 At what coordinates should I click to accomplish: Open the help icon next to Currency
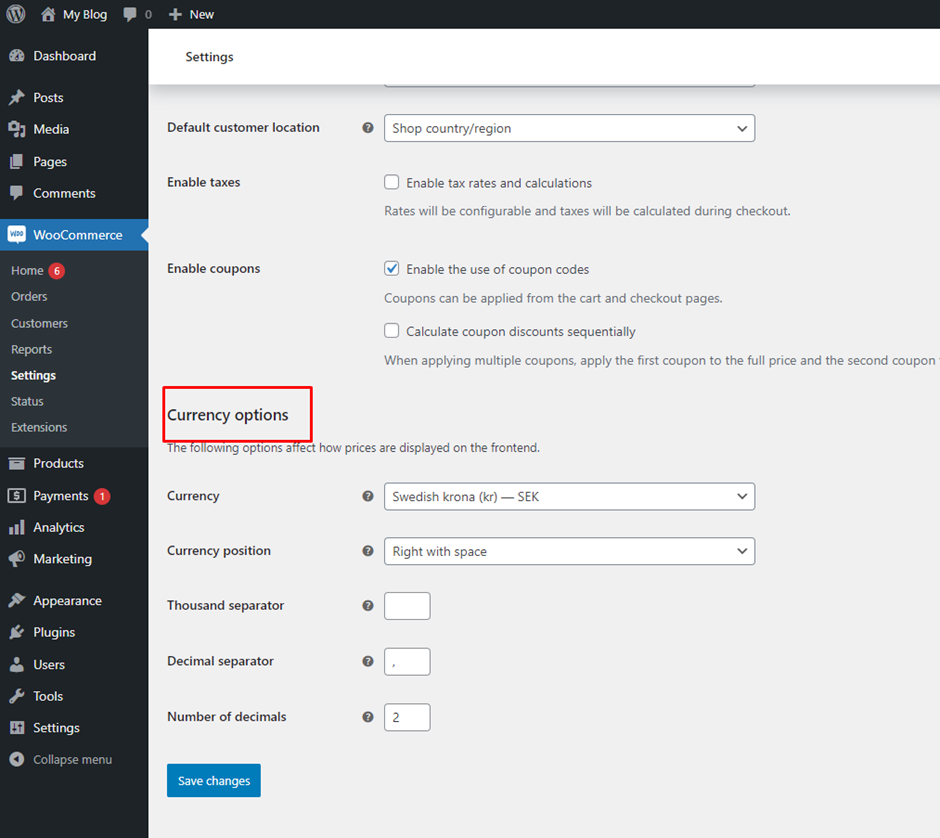[x=368, y=495]
